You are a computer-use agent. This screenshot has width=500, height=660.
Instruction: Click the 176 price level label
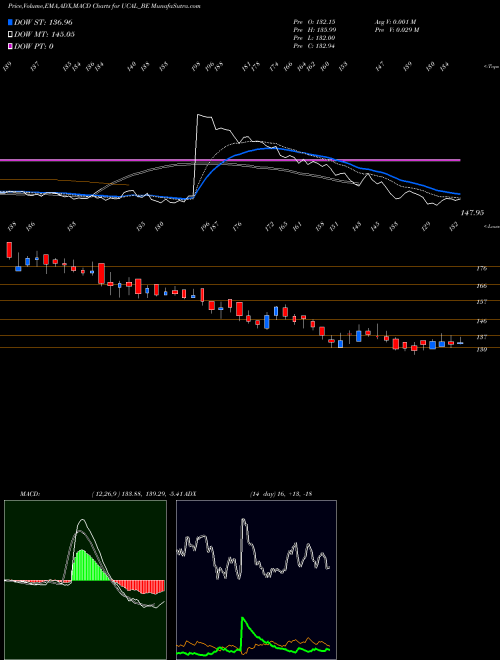pyautogui.click(x=481, y=269)
